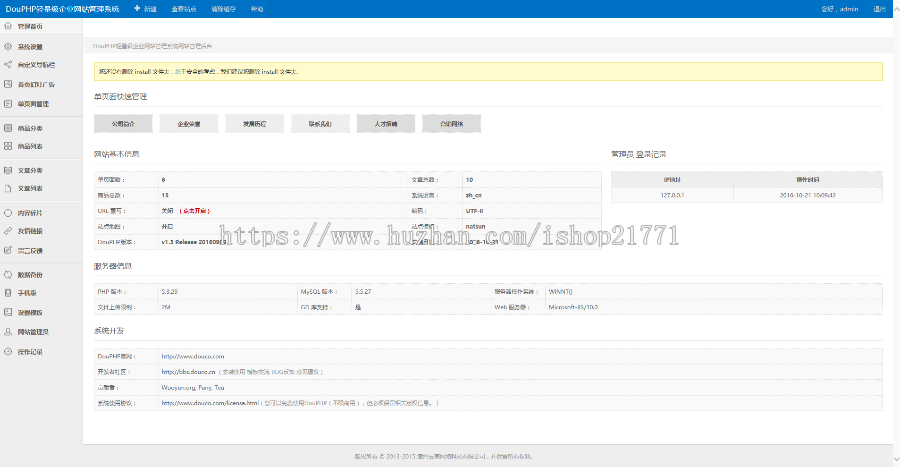Open 系统设置 via its gear icon
900x467 pixels.
9,47
